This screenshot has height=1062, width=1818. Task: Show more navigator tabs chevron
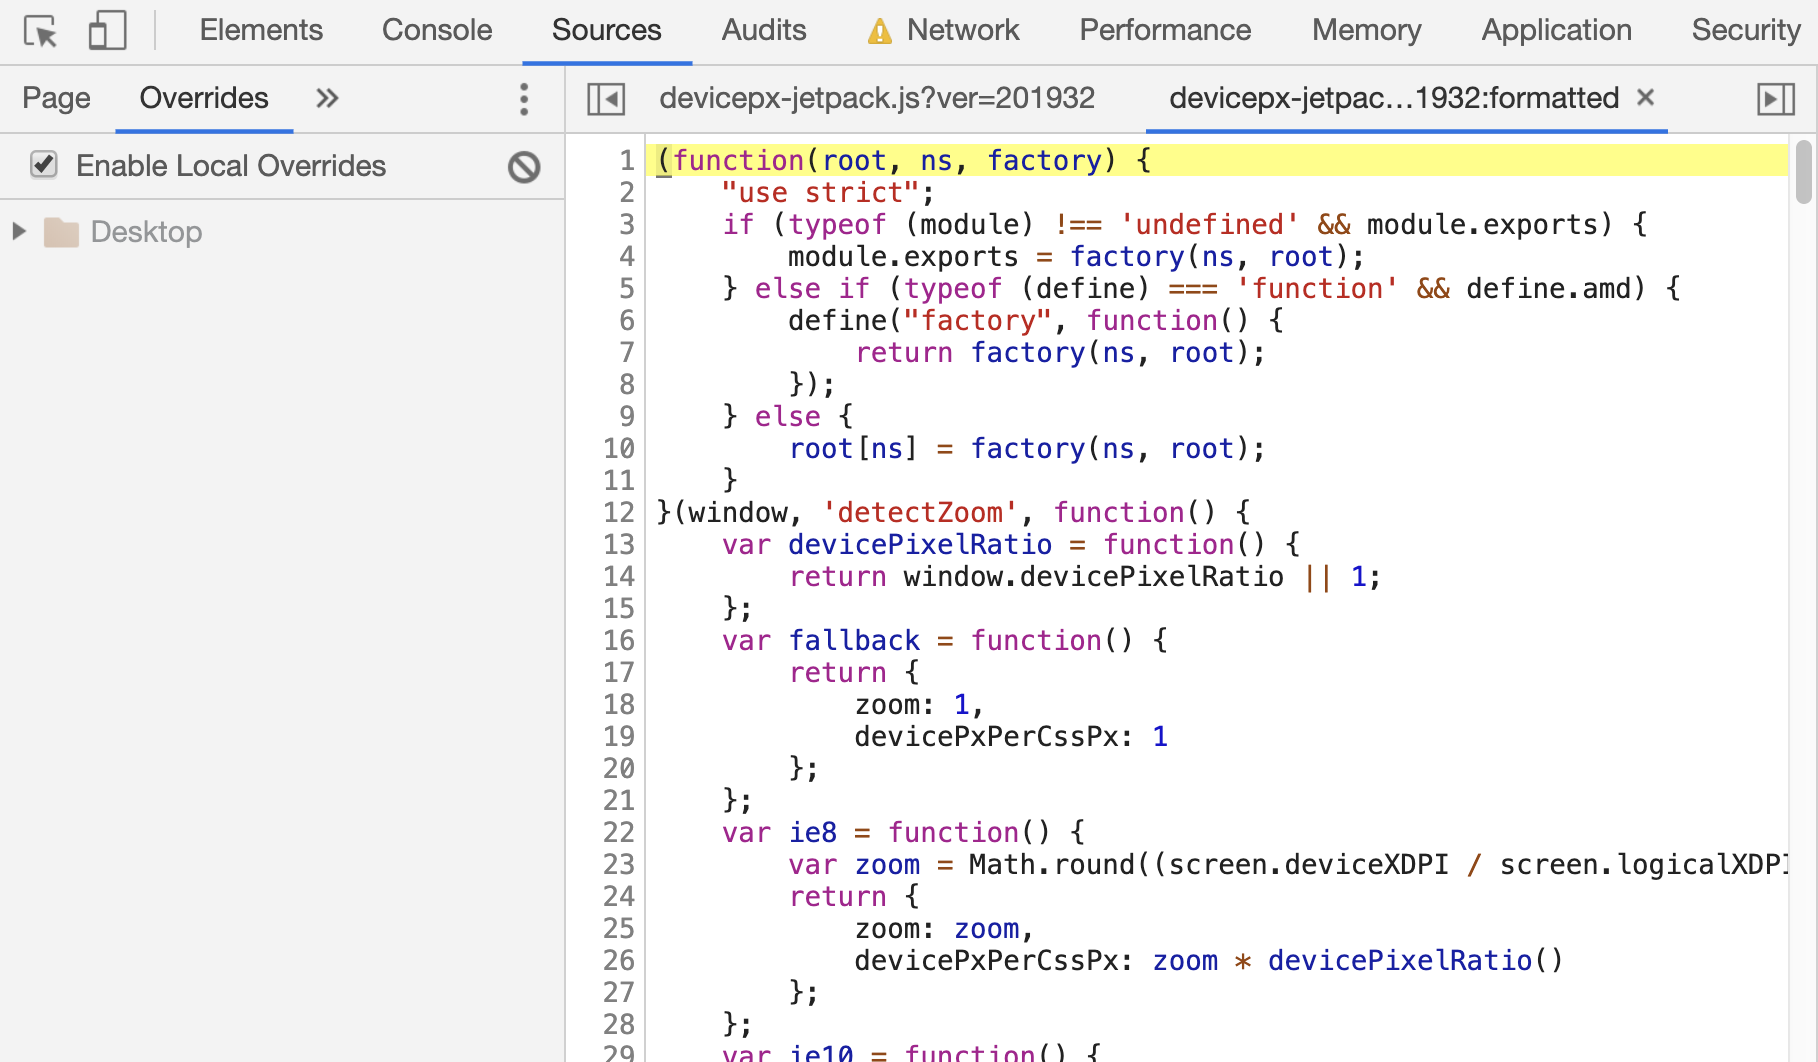point(327,98)
